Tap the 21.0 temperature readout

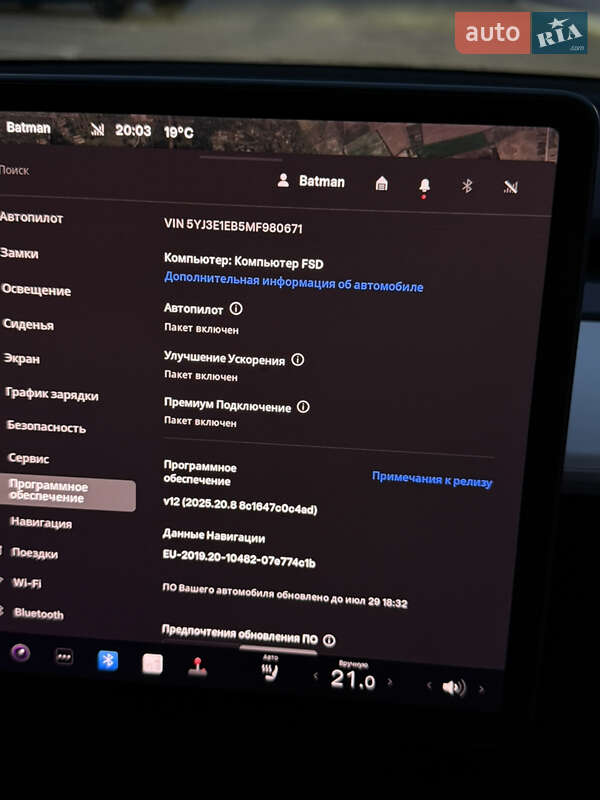(x=353, y=680)
